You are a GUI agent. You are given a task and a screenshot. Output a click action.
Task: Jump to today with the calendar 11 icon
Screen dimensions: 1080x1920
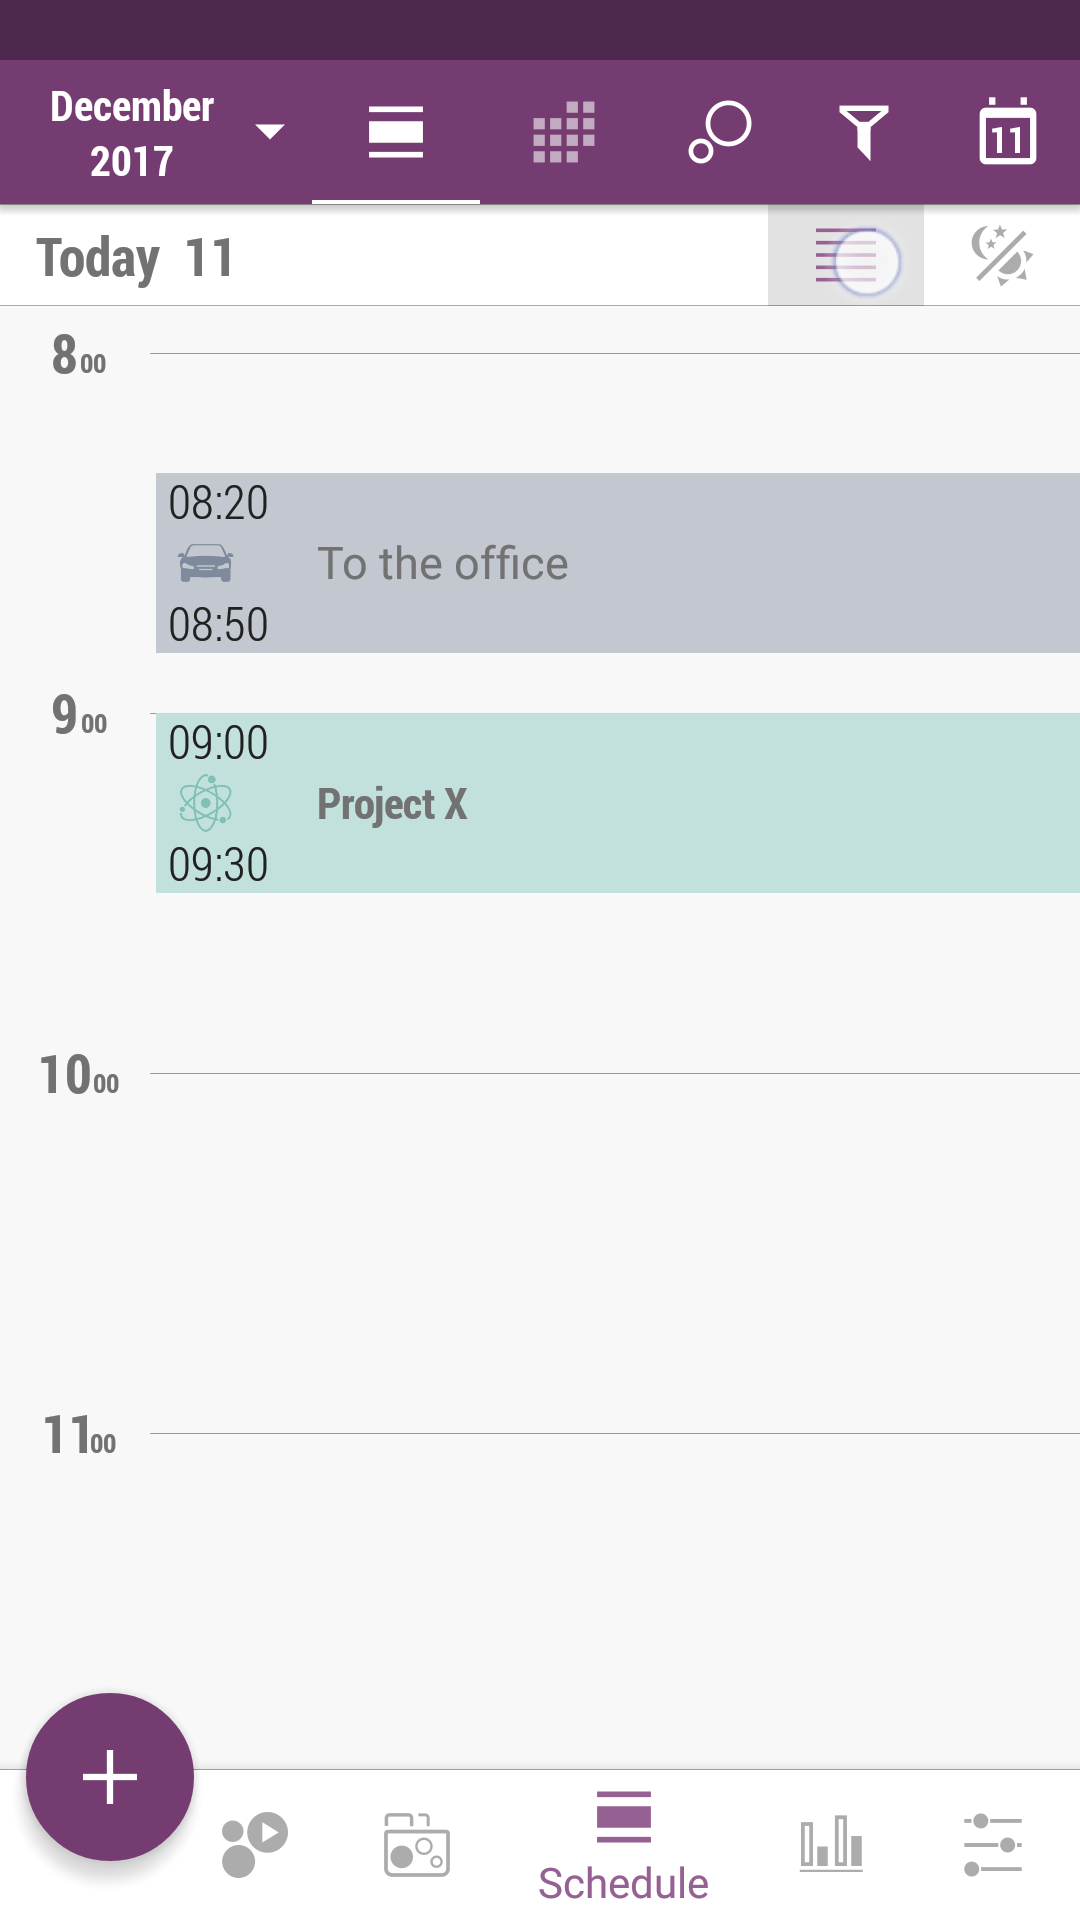pos(1007,131)
